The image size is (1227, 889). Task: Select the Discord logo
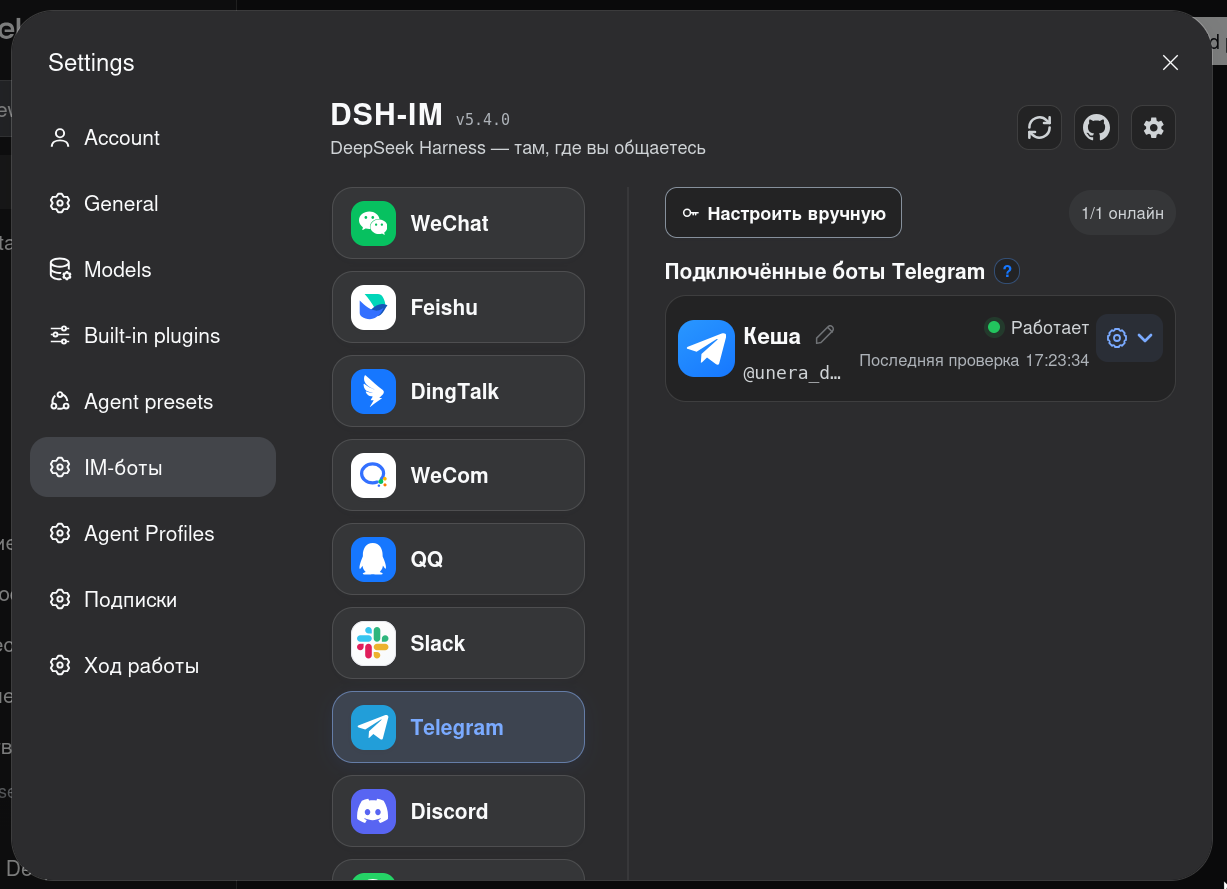coord(373,811)
